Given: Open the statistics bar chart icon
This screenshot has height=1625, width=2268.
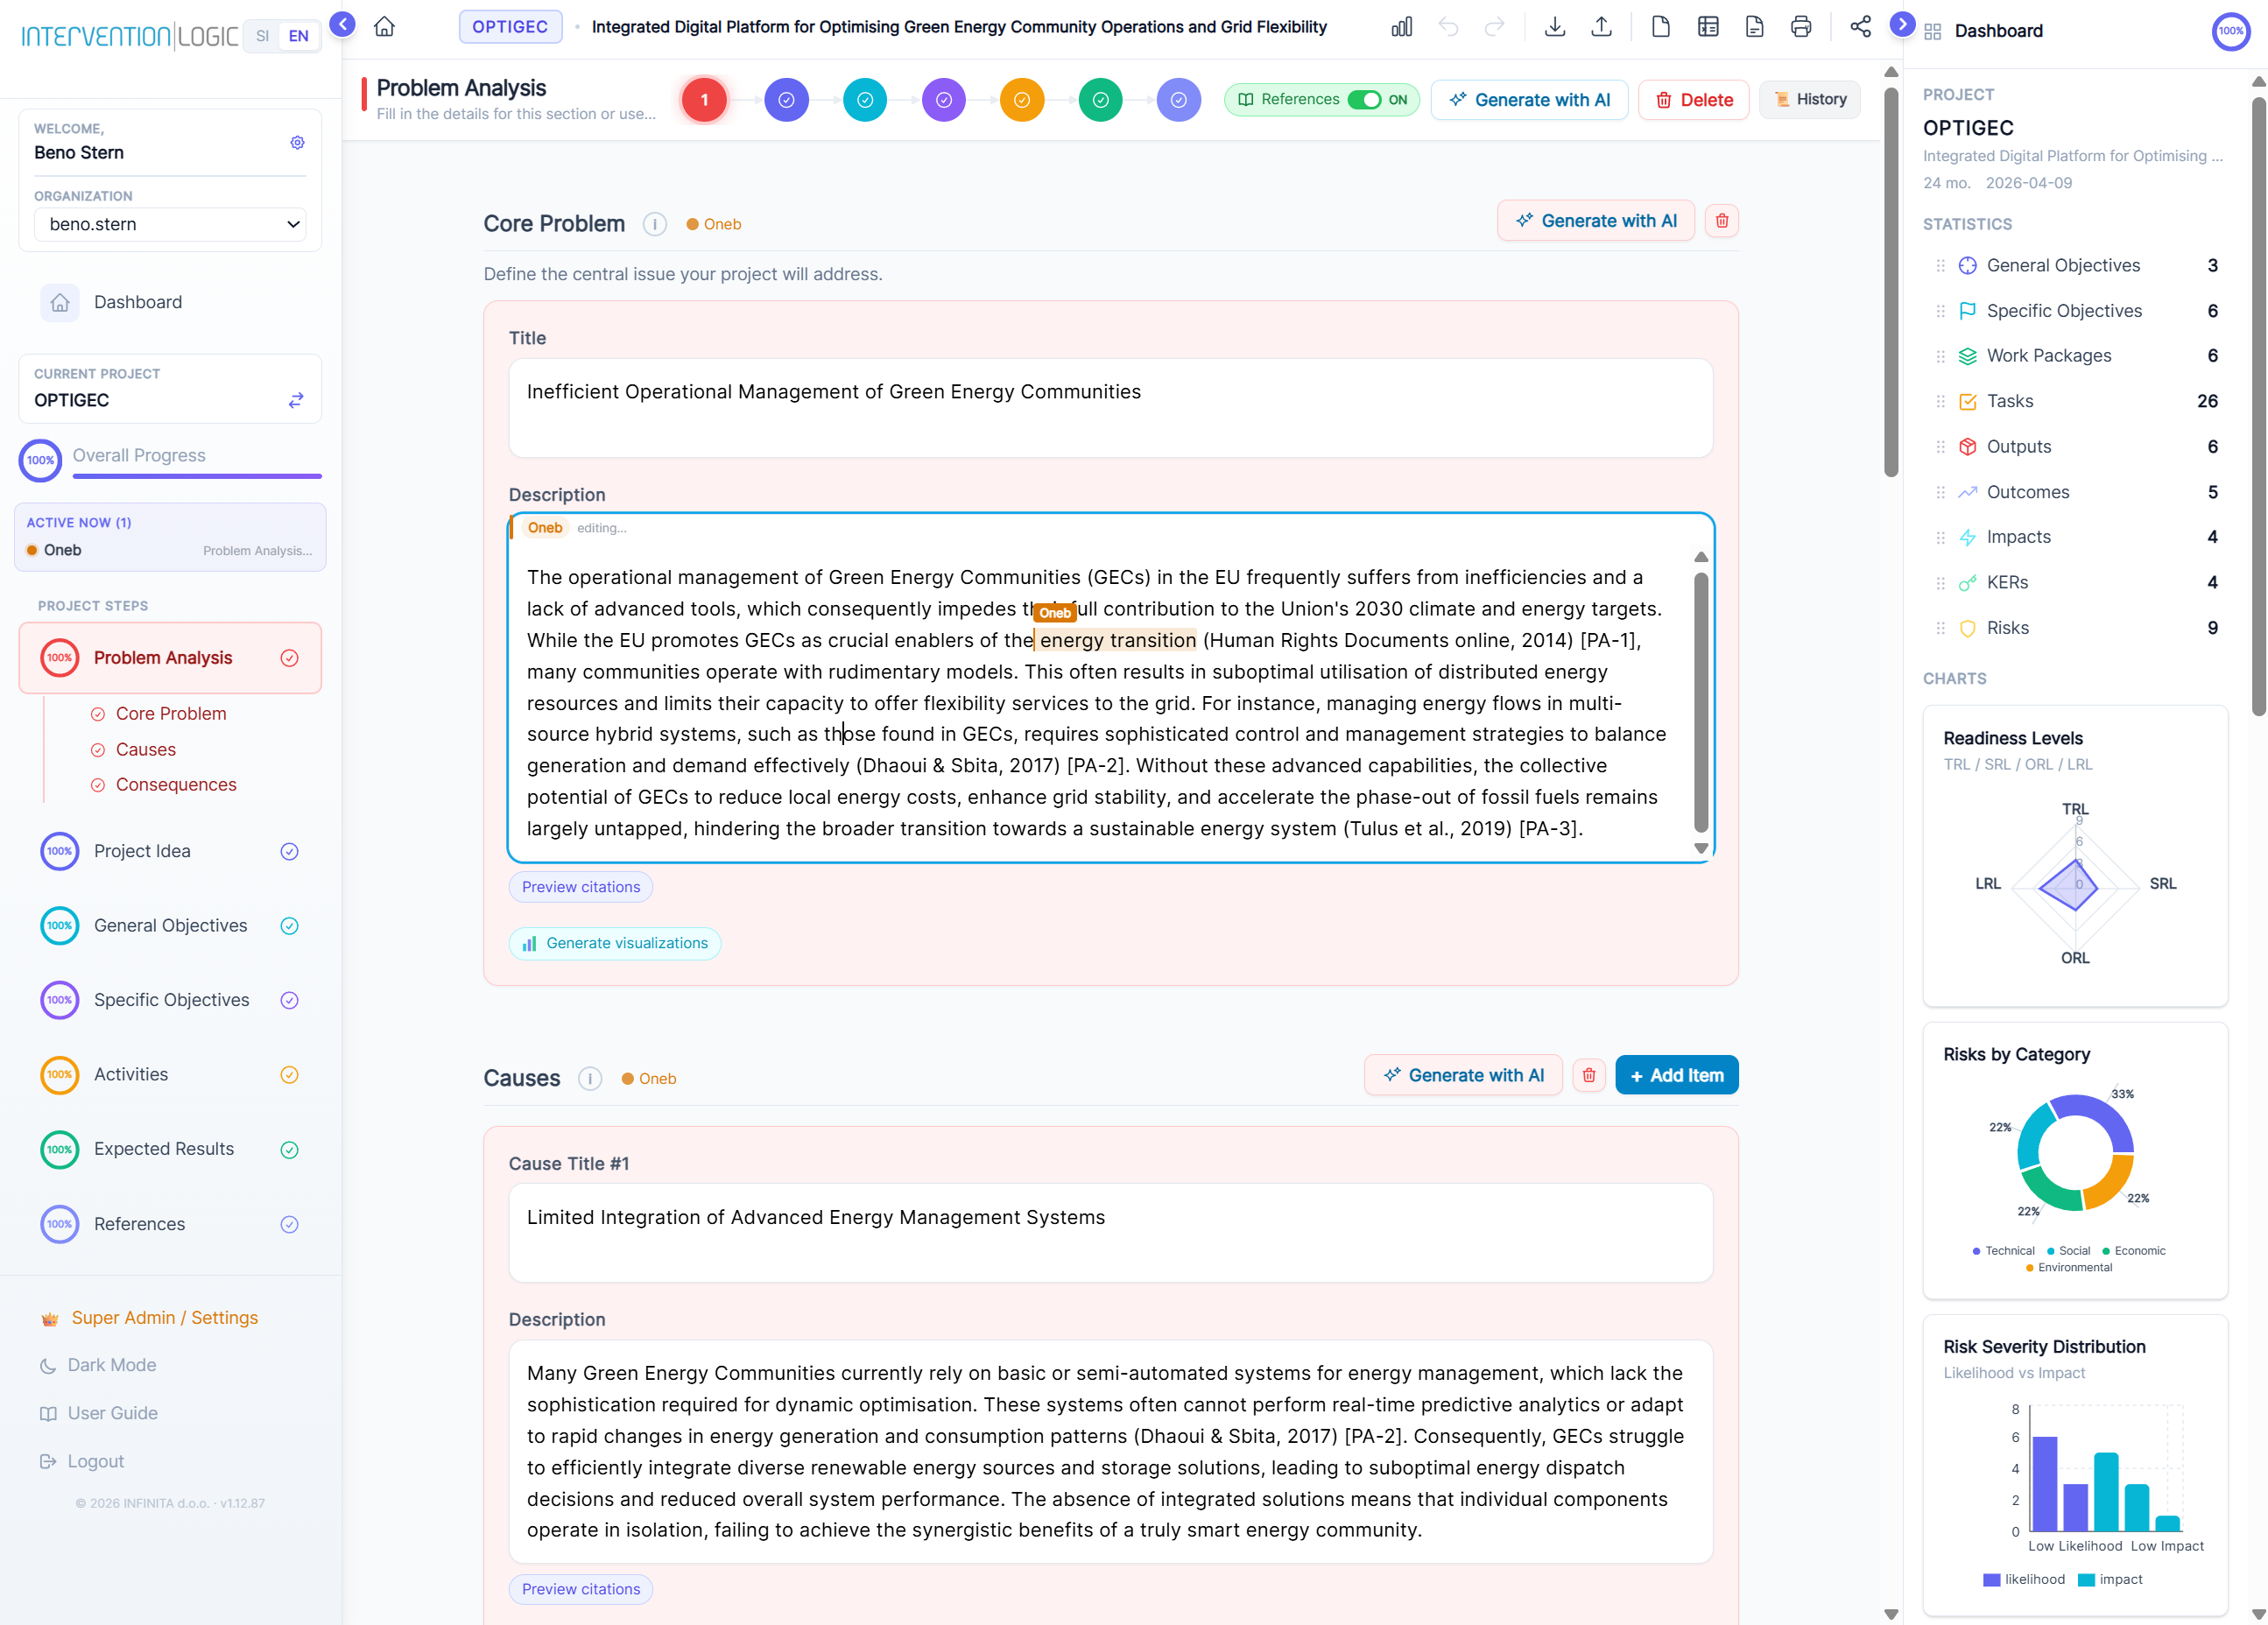Looking at the screenshot, I should click(1402, 27).
